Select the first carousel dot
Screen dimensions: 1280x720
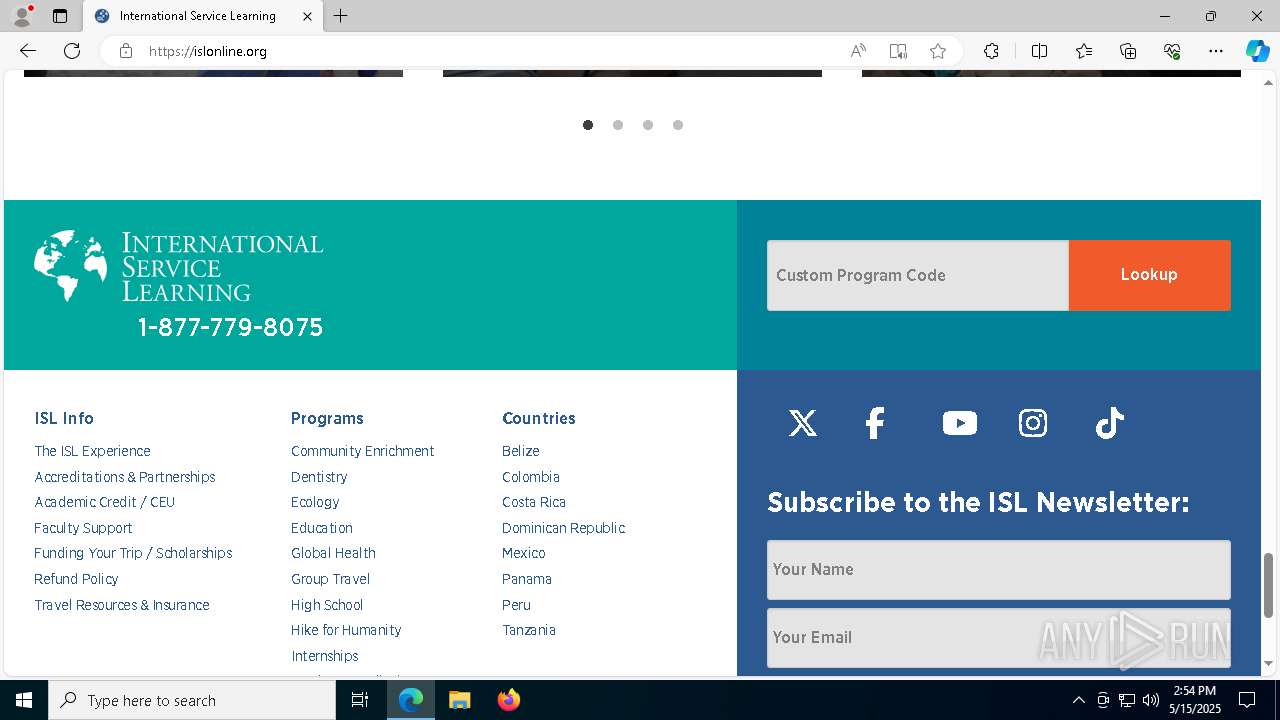[x=588, y=125]
